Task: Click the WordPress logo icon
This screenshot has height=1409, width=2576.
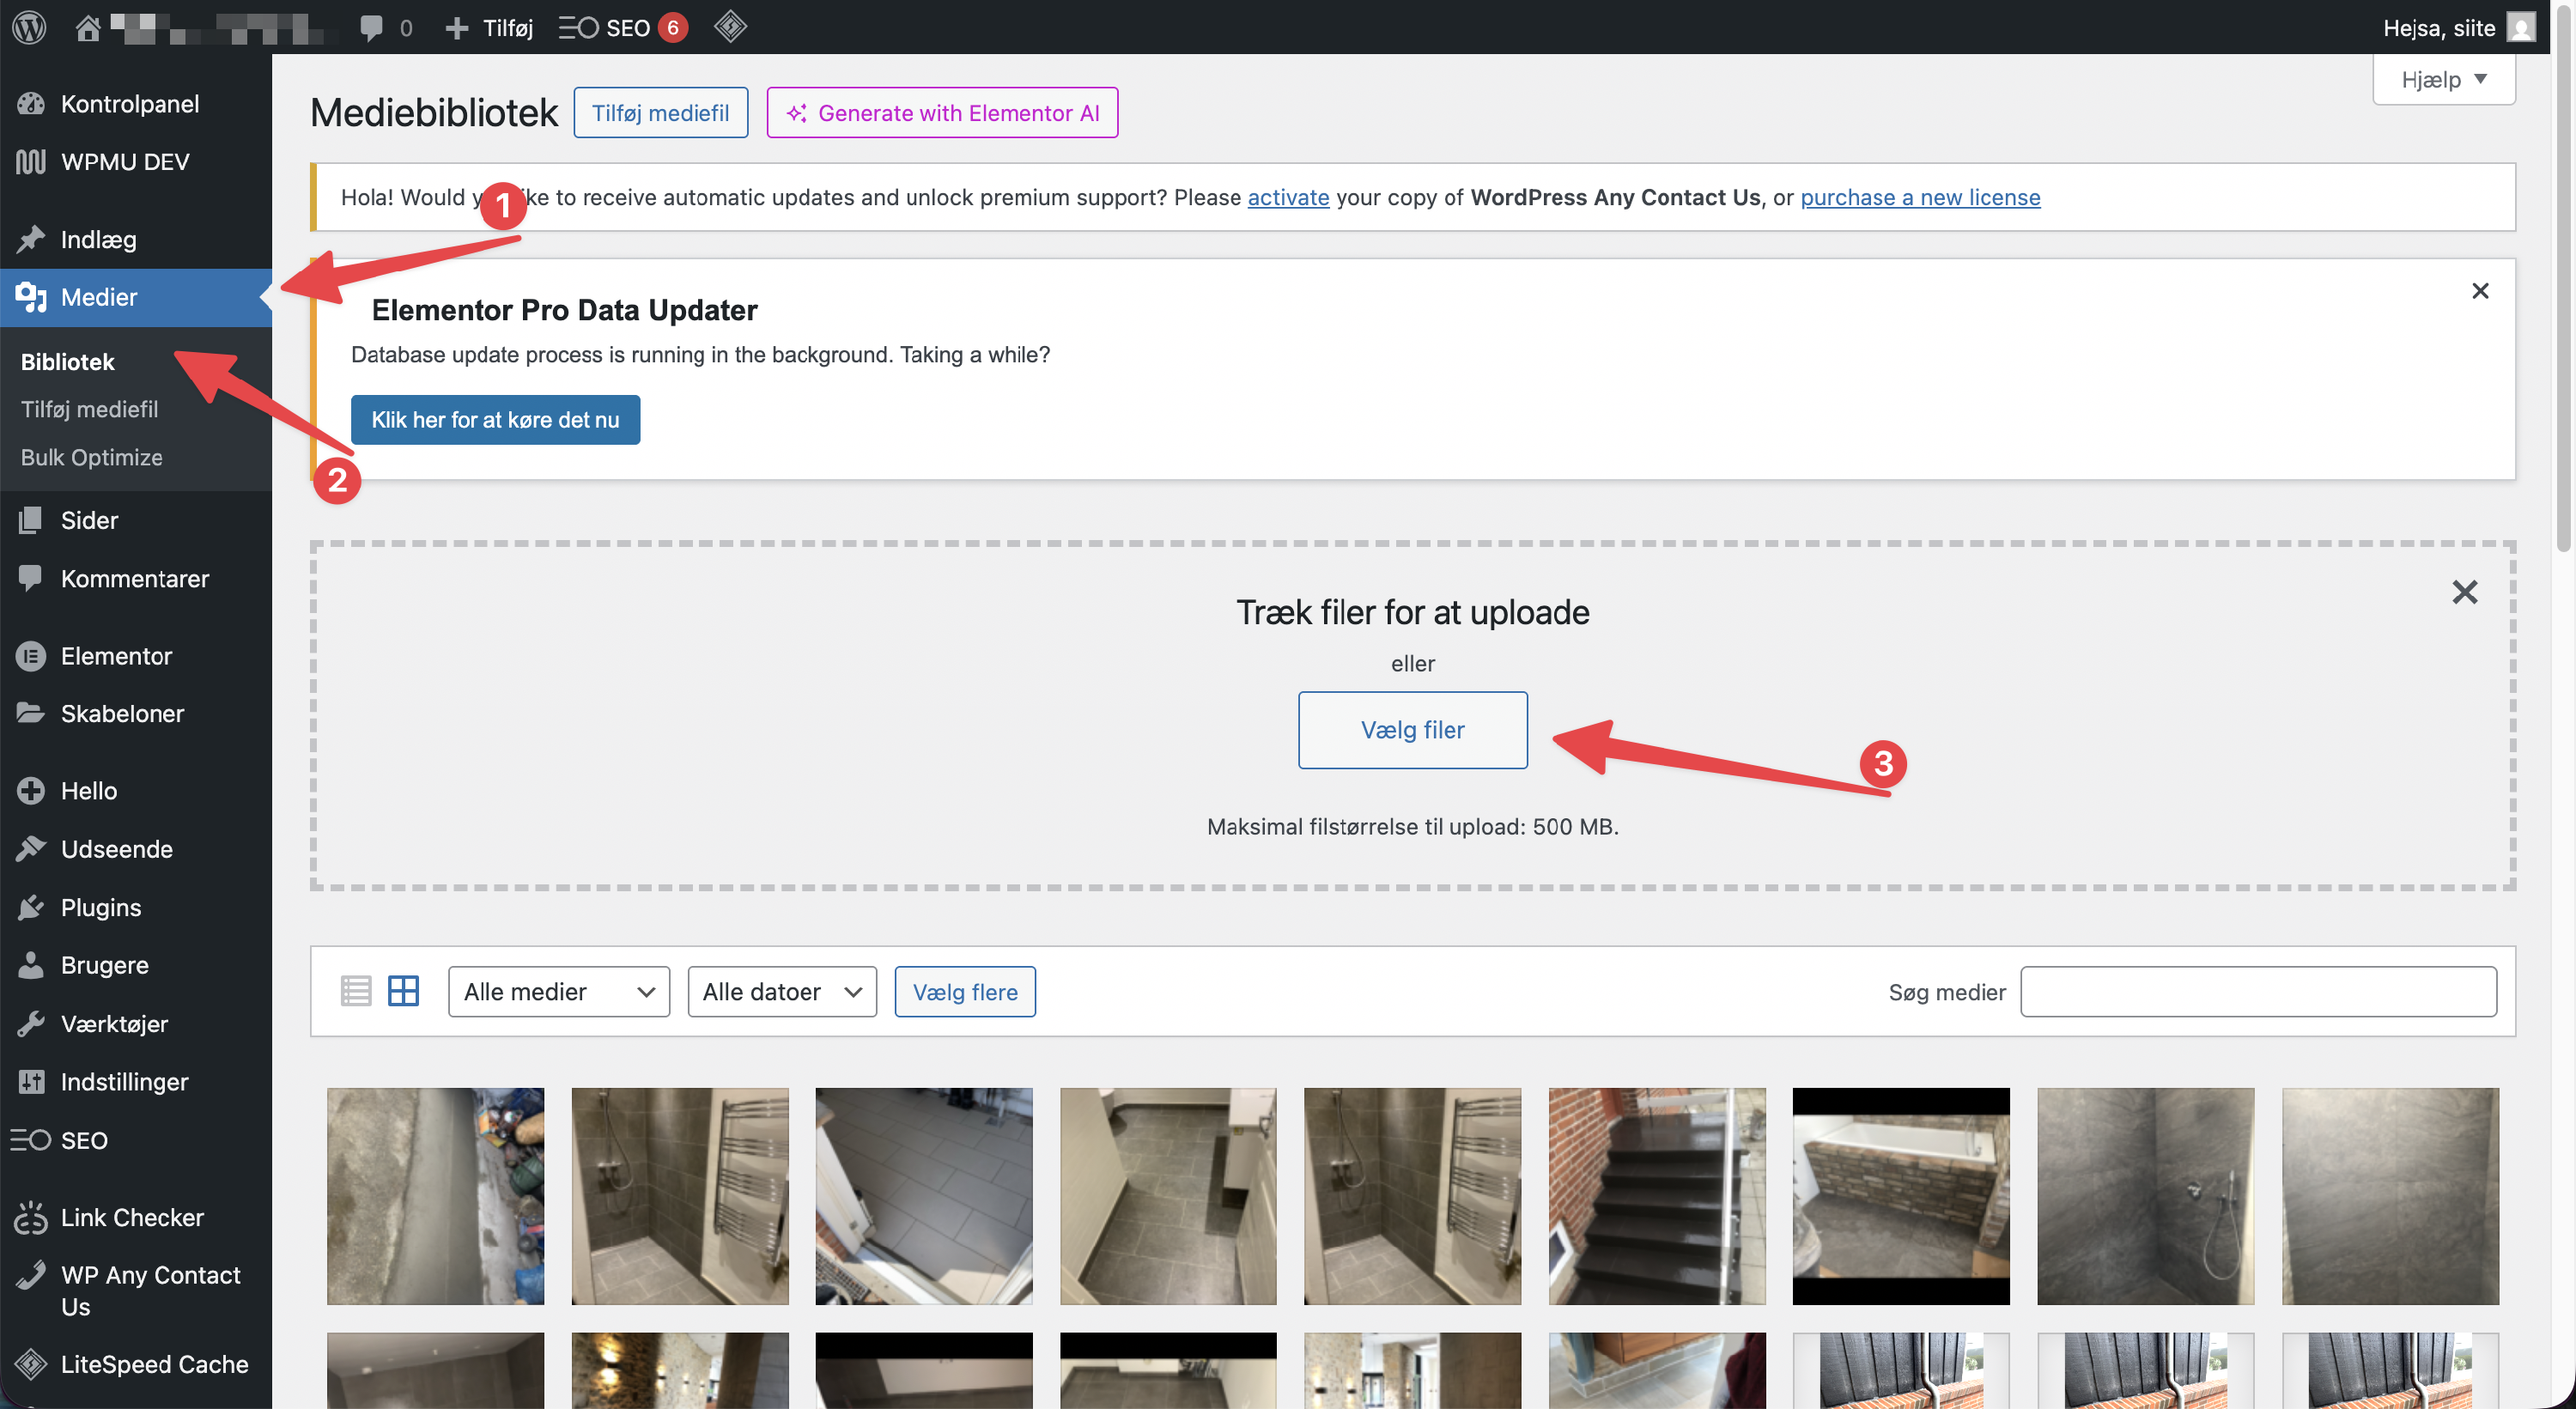Action: [x=29, y=27]
